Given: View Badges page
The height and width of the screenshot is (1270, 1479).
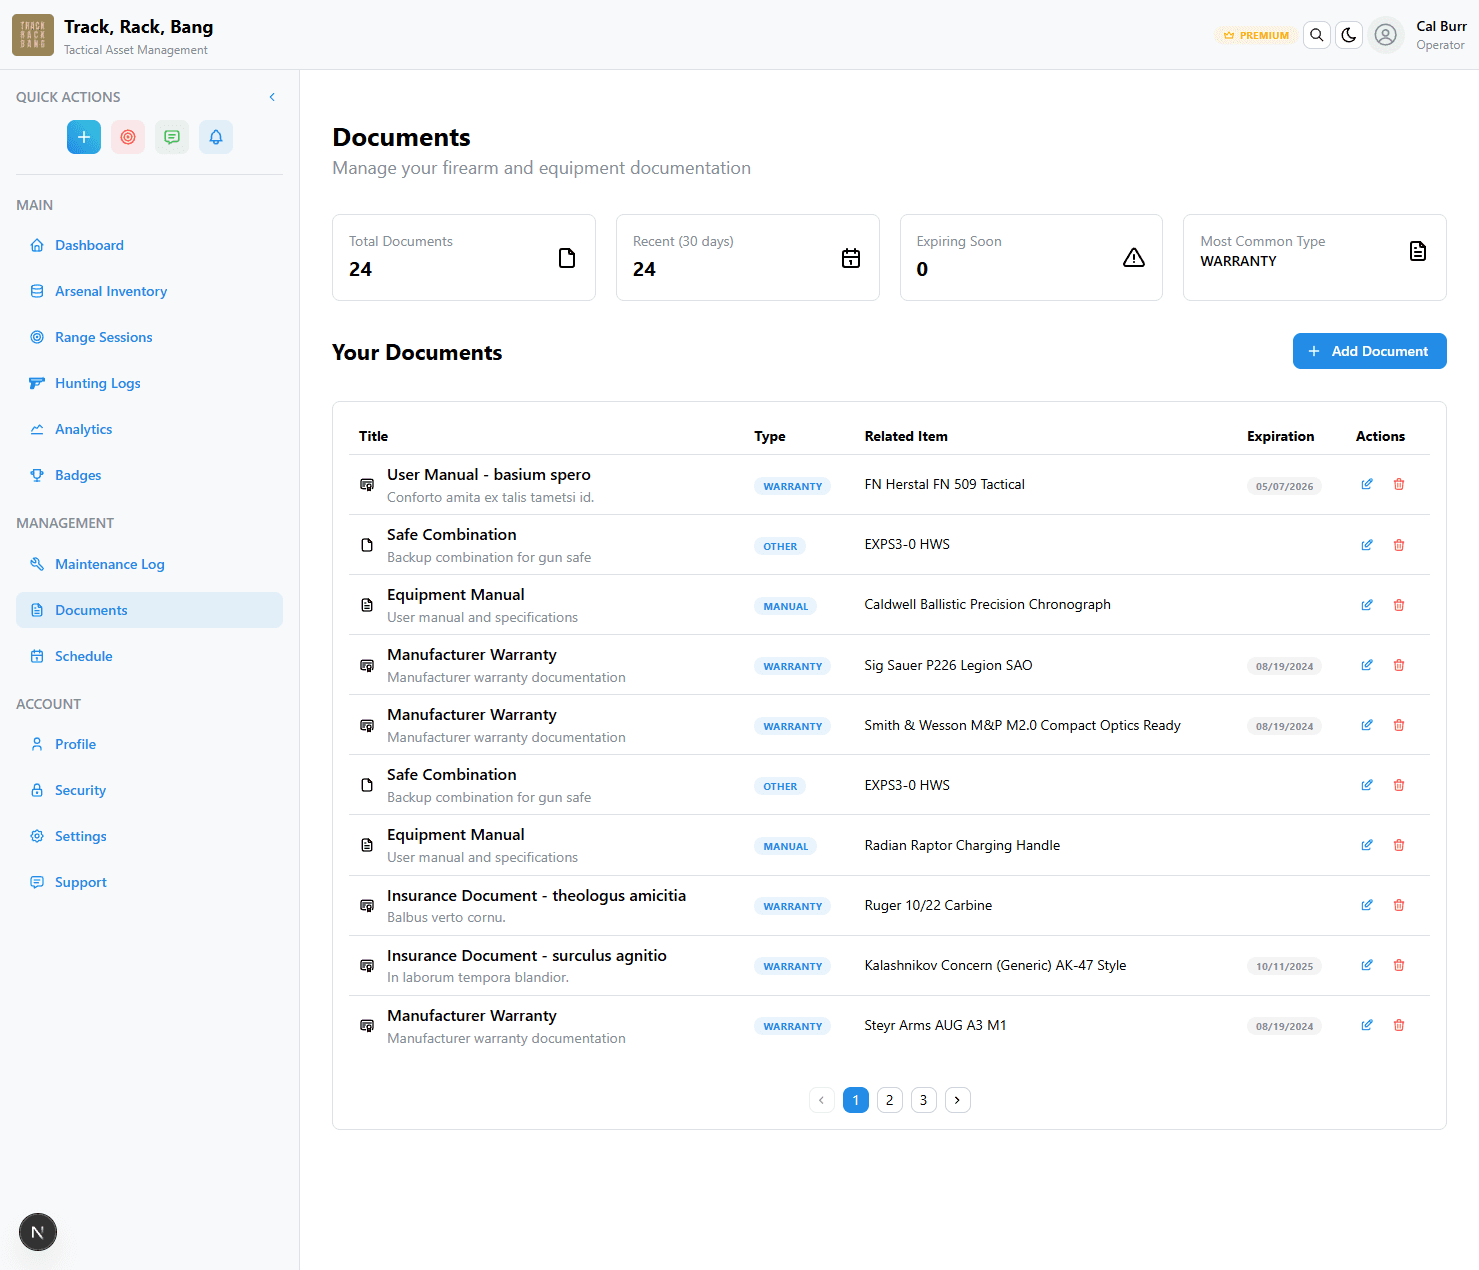Looking at the screenshot, I should (149, 475).
